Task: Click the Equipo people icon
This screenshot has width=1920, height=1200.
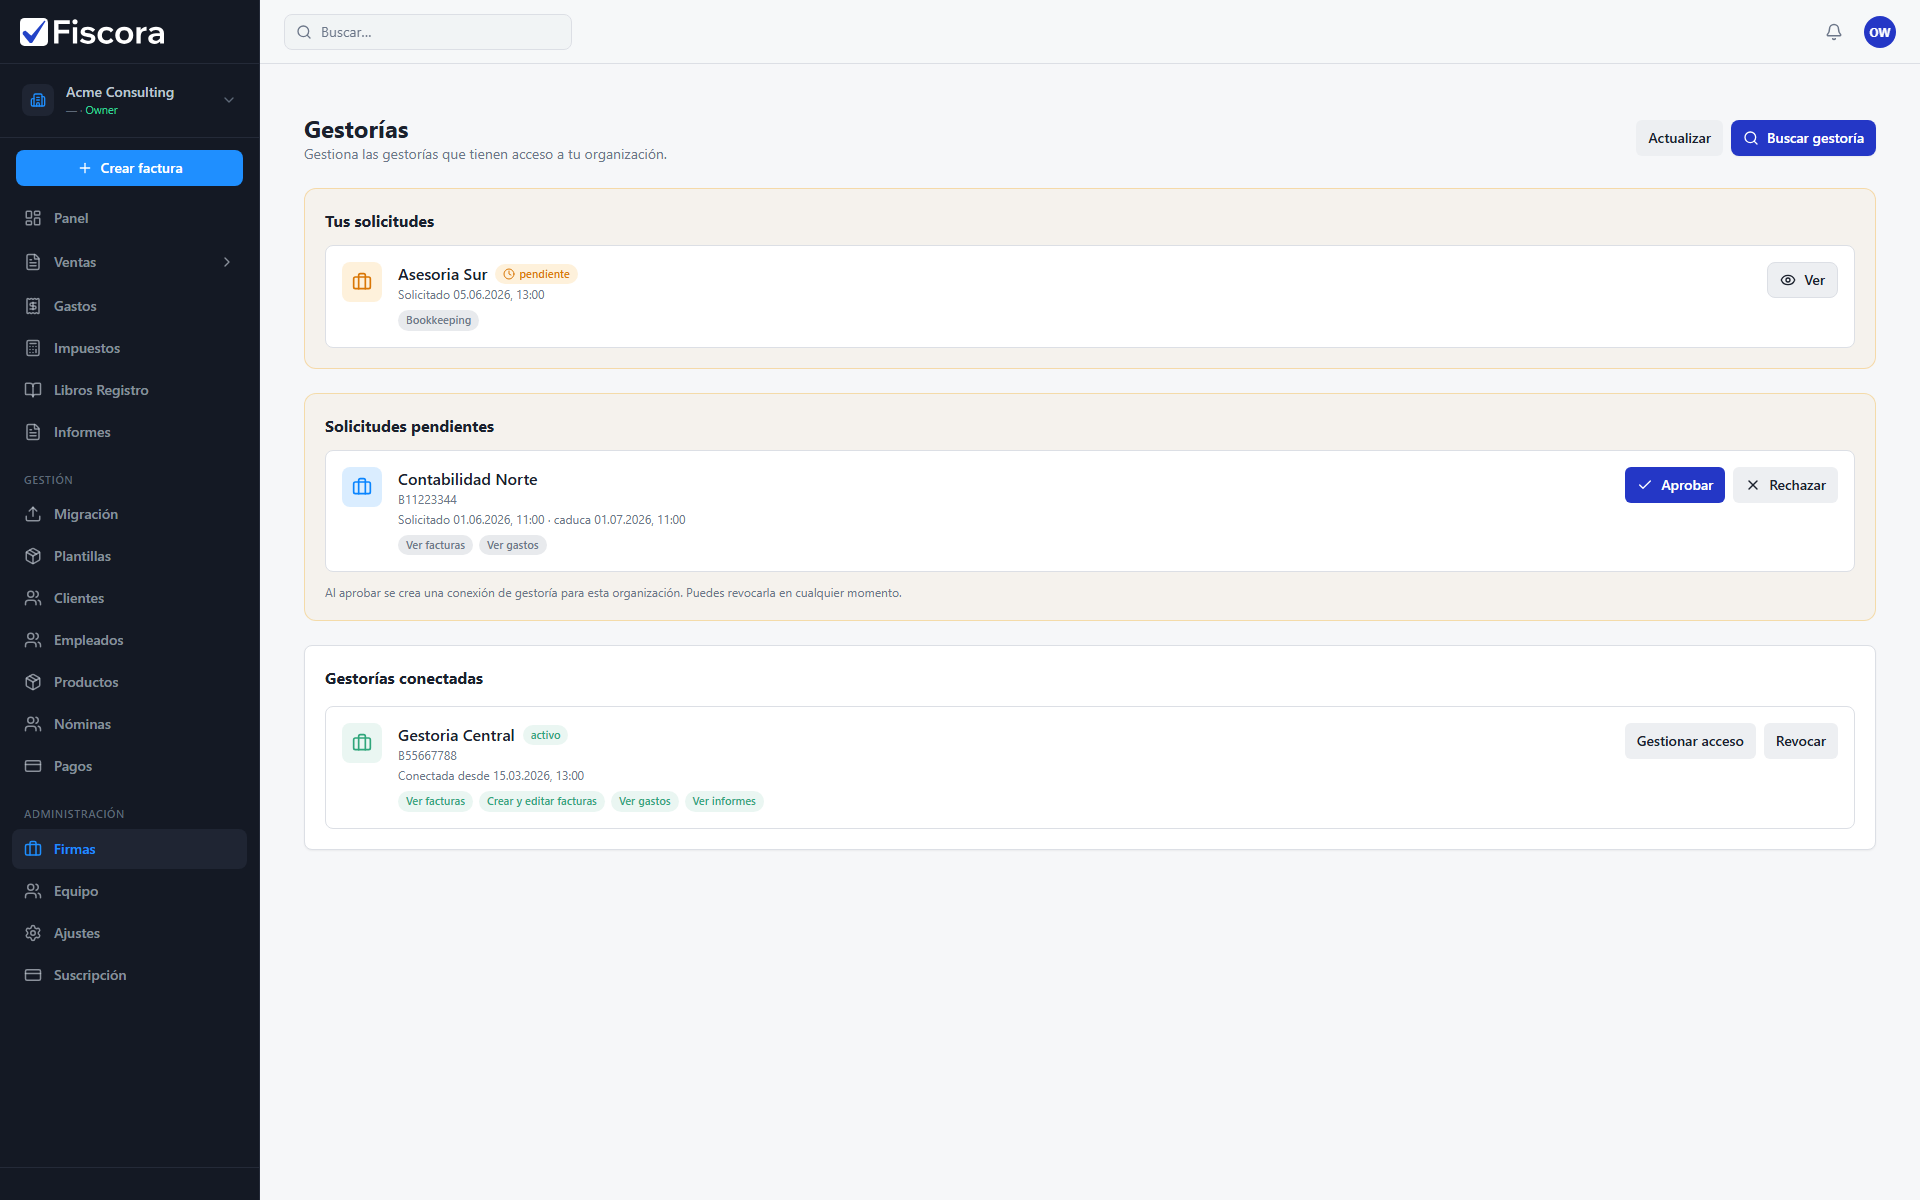Action: 33,891
